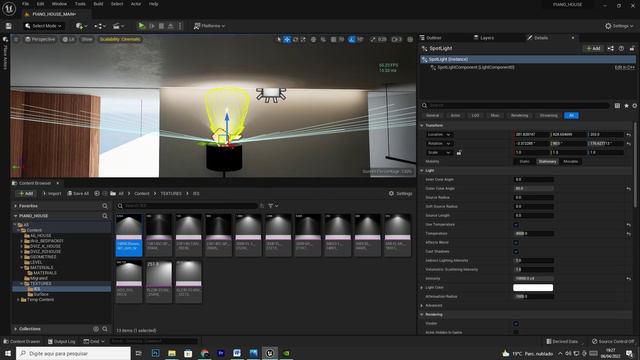The width and height of the screenshot is (640, 360).
Task: Set Mobility to Stationary
Action: click(547, 161)
